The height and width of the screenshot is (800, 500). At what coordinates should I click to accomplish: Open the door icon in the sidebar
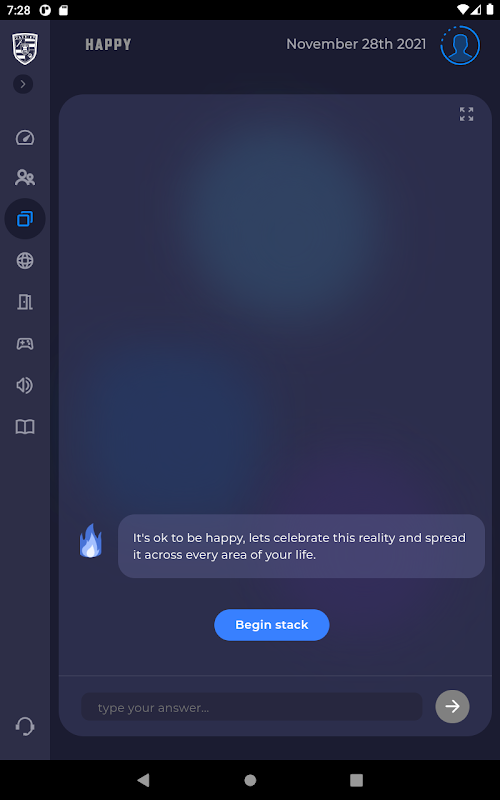coord(25,302)
